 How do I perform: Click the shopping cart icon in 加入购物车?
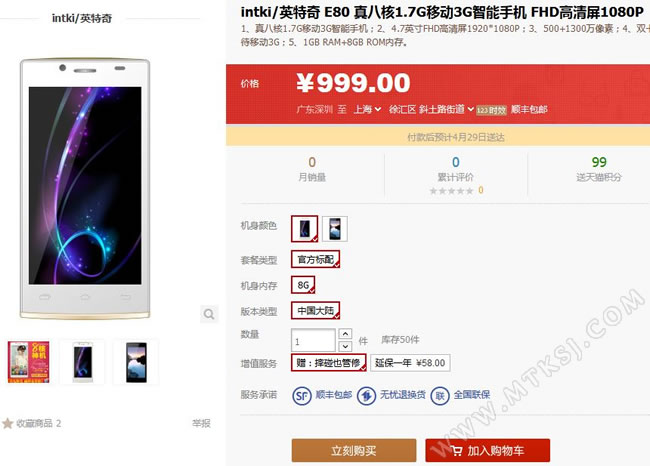pyautogui.click(x=456, y=451)
